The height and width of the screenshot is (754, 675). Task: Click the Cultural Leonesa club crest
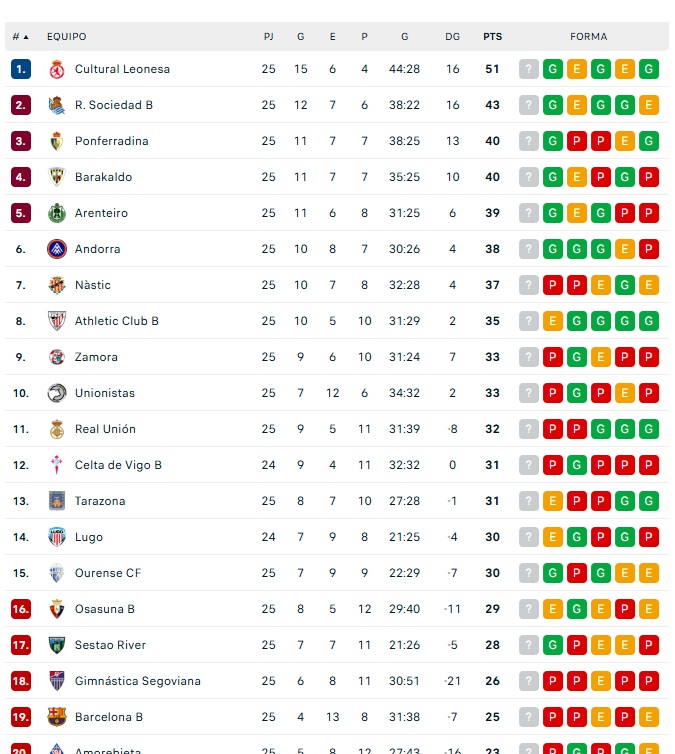click(57, 69)
